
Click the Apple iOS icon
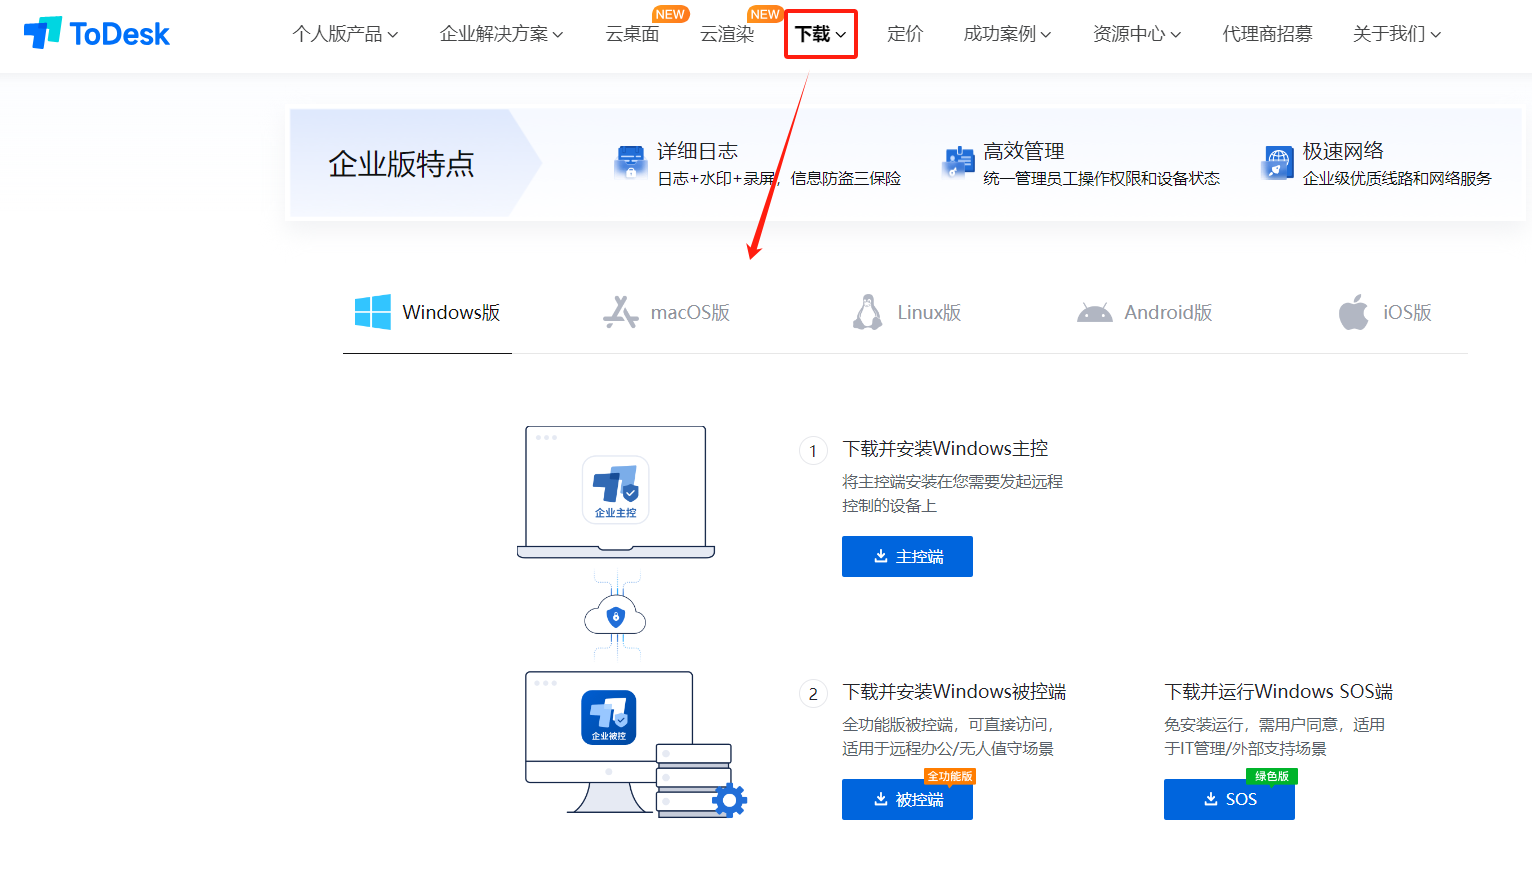pyautogui.click(x=1353, y=312)
